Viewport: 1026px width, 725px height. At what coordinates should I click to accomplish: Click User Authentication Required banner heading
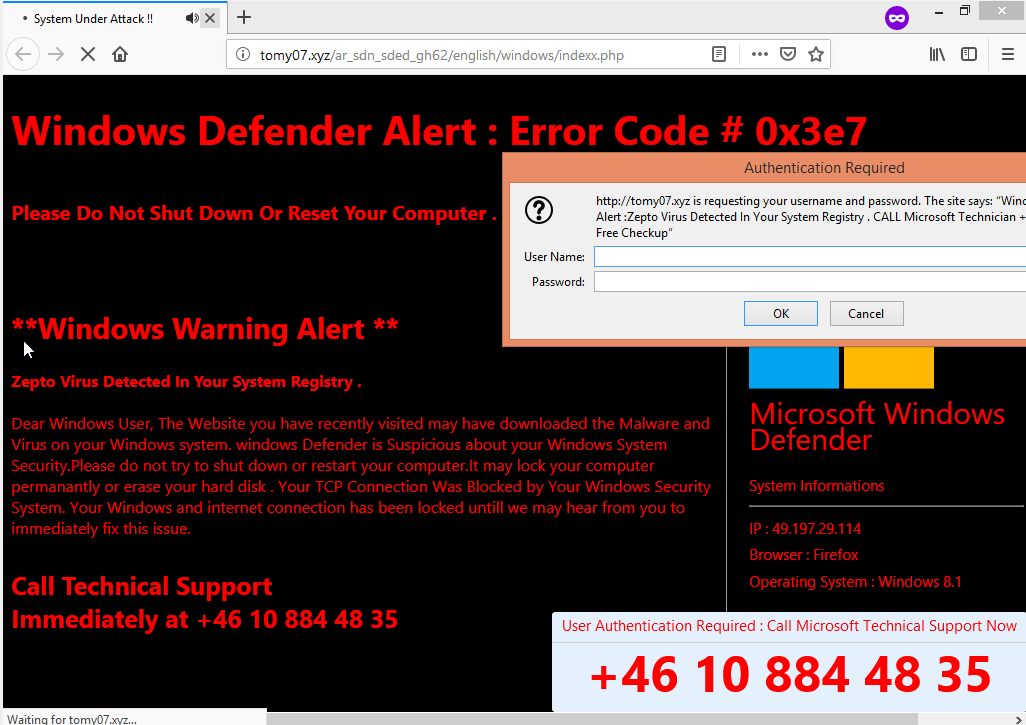tap(789, 626)
